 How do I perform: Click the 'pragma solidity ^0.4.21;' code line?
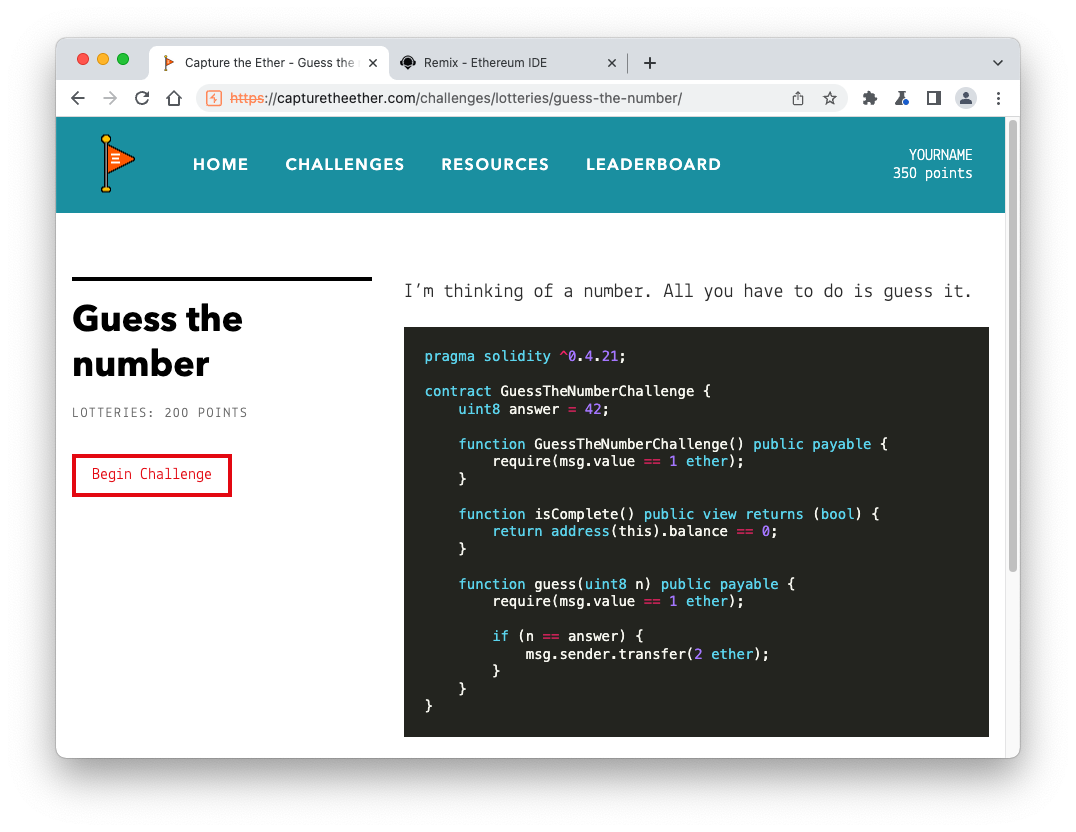pyautogui.click(x=525, y=356)
